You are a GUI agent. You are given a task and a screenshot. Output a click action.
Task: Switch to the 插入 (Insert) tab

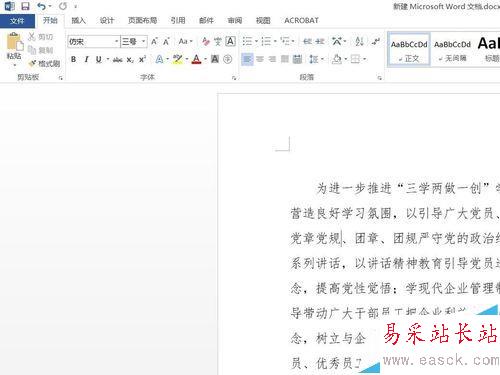point(78,21)
